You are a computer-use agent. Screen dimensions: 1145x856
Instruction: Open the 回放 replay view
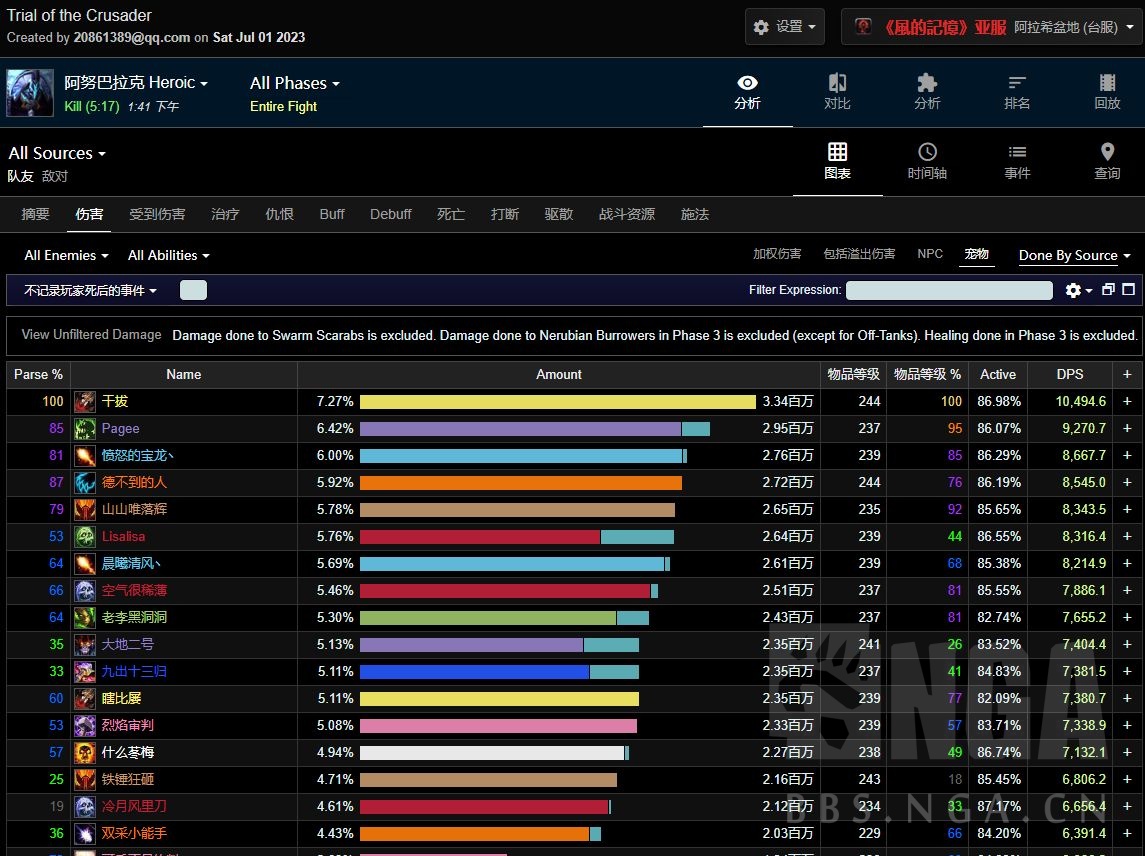[x=1107, y=92]
